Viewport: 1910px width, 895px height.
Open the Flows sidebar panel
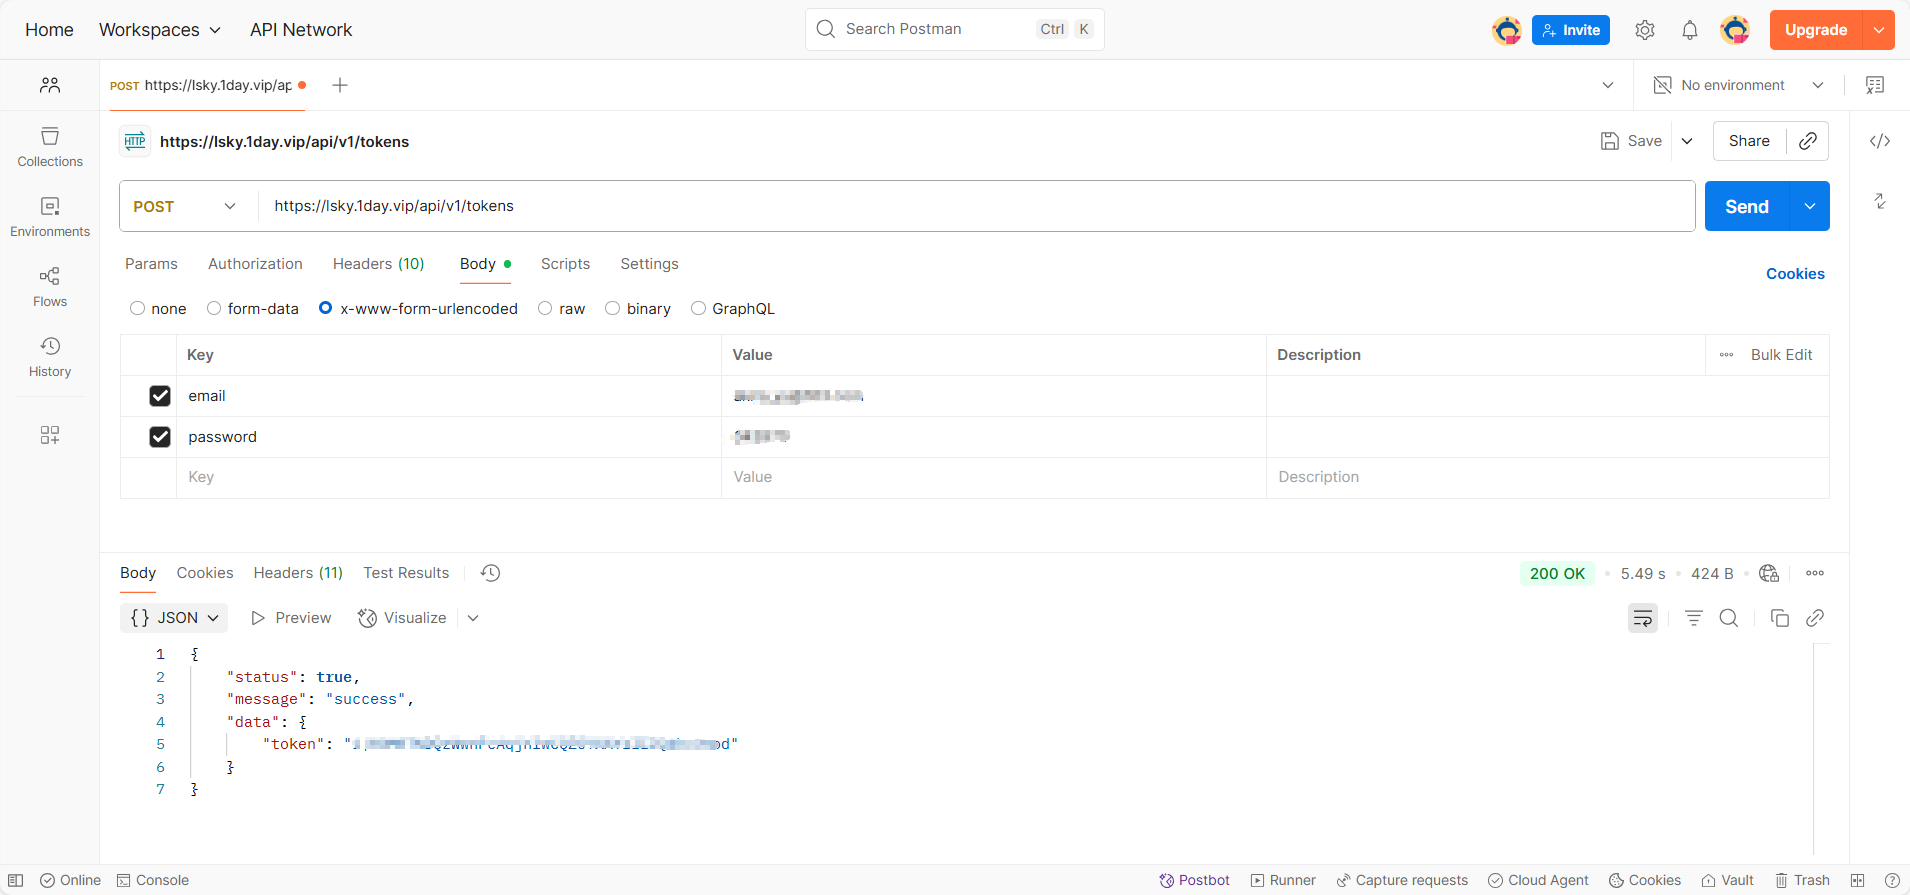pyautogui.click(x=50, y=286)
